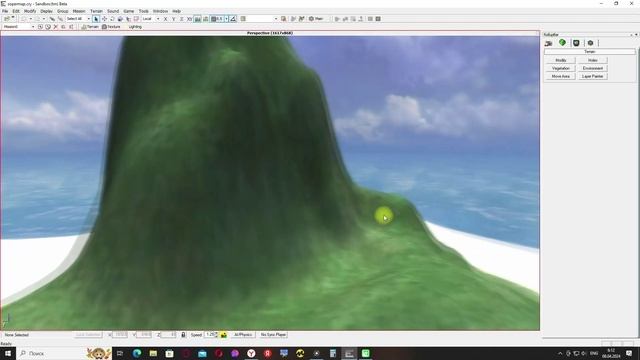Collapse the Terrain rollup header
Screen dimensions: 640x360
[590, 52]
